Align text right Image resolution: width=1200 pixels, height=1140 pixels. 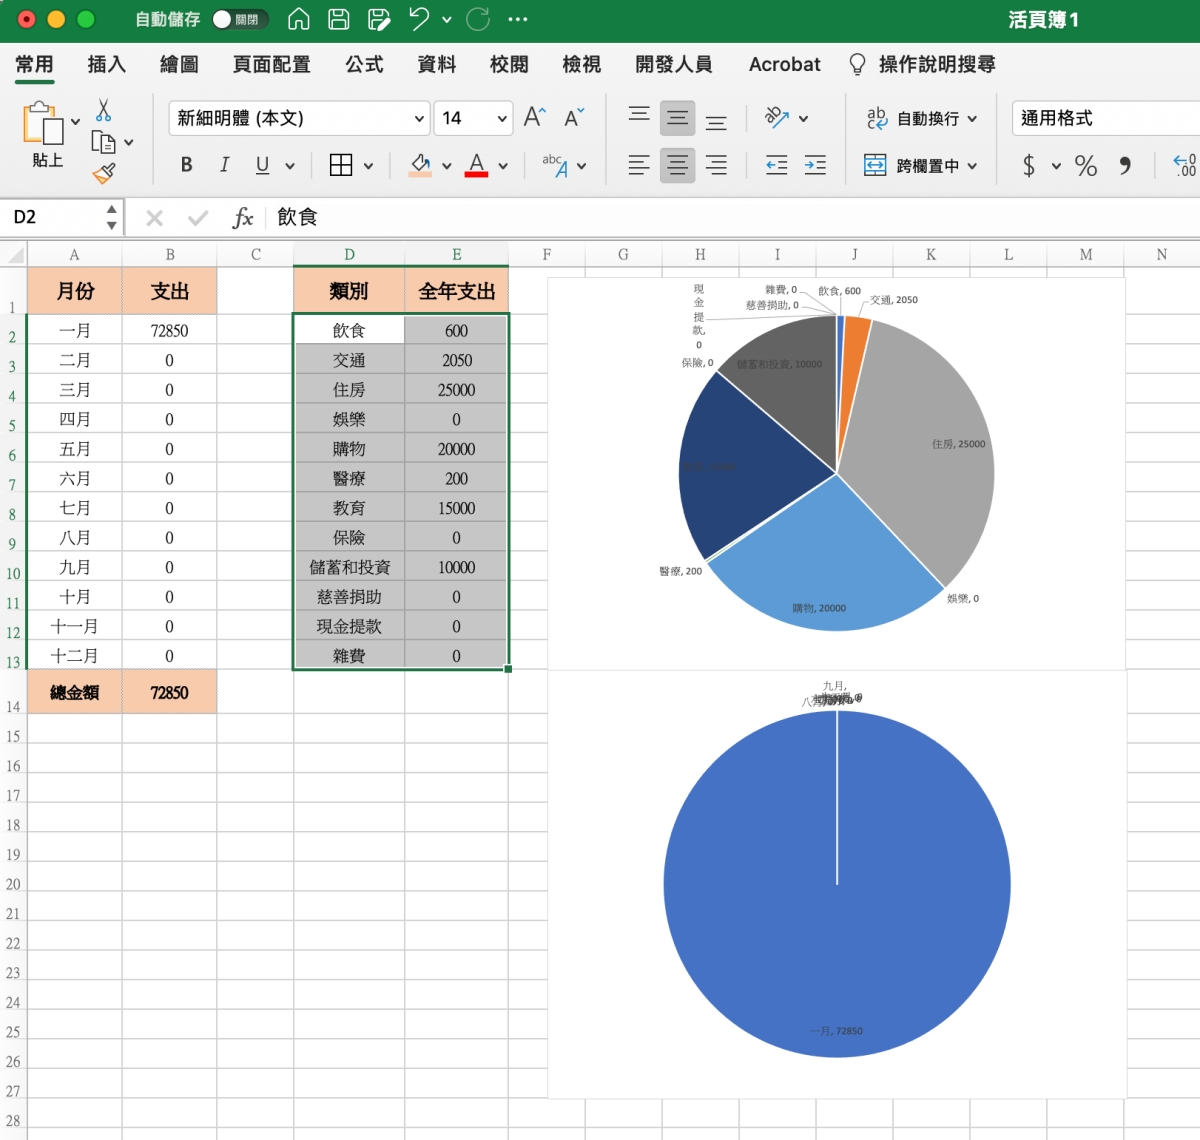tap(716, 165)
